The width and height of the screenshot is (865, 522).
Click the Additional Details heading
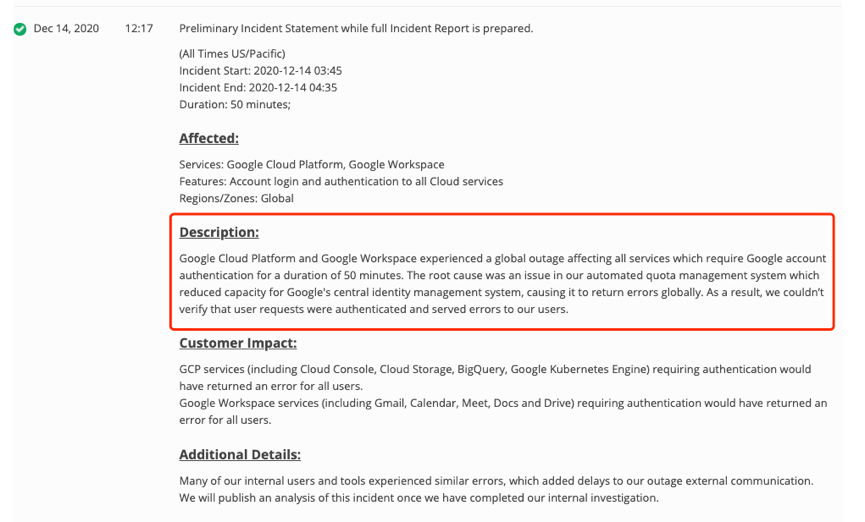pos(239,455)
